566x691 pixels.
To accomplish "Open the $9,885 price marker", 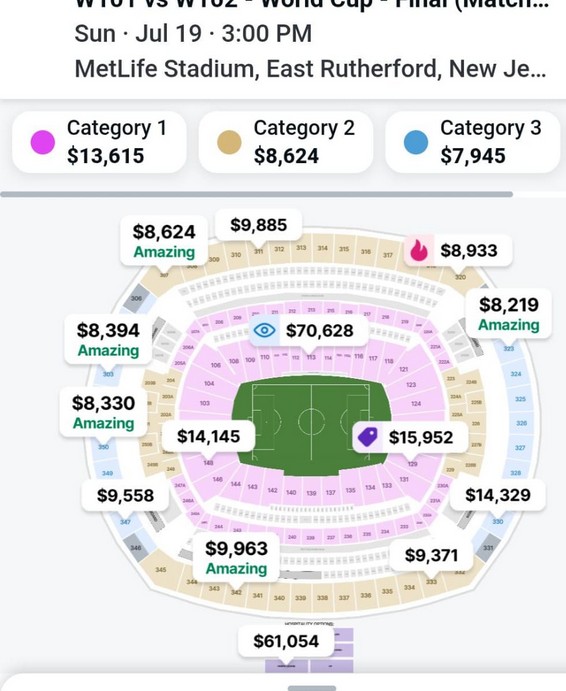I will tap(259, 225).
